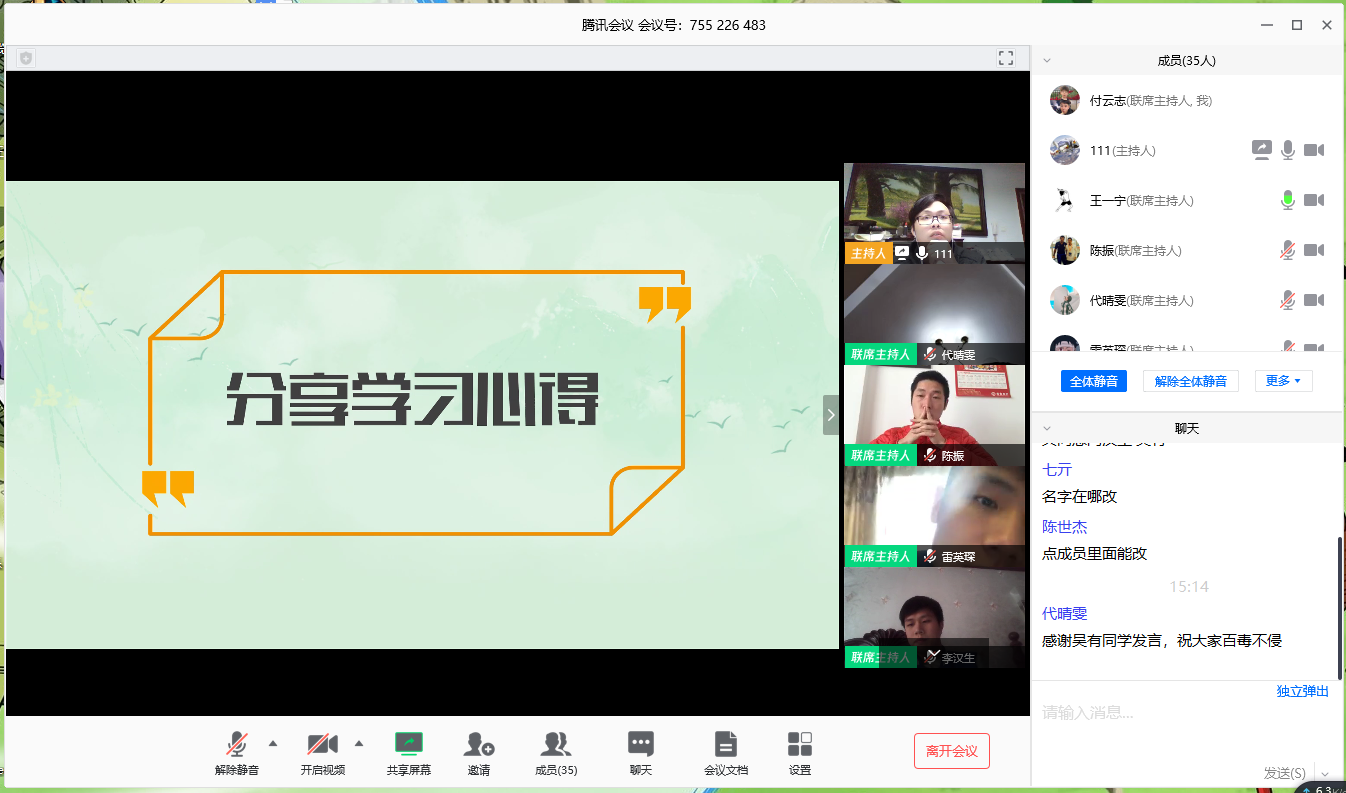Click the message 感谢吴有同学发言，祝大家百毒不侵
This screenshot has height=793, width=1346.
click(1162, 640)
